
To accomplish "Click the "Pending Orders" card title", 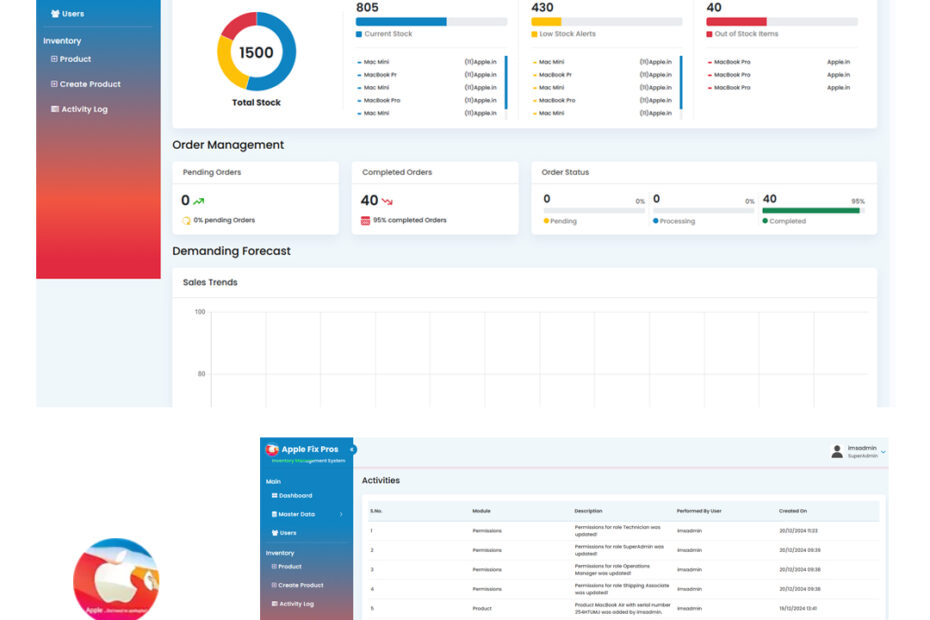I will pyautogui.click(x=212, y=172).
